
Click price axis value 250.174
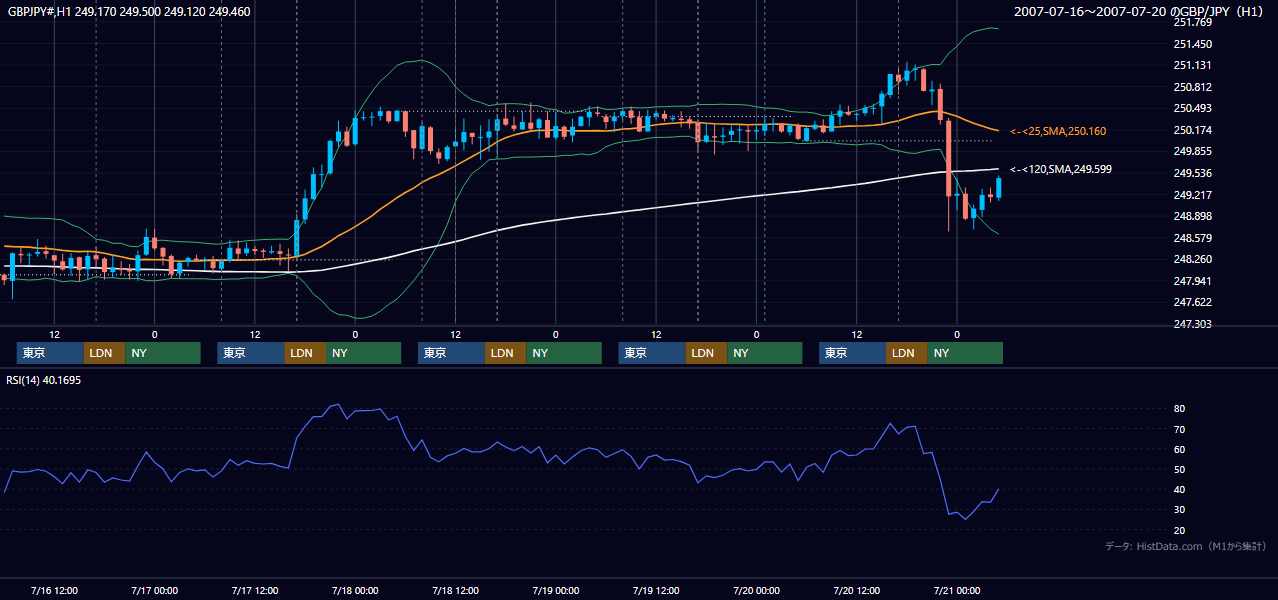[x=1192, y=130]
